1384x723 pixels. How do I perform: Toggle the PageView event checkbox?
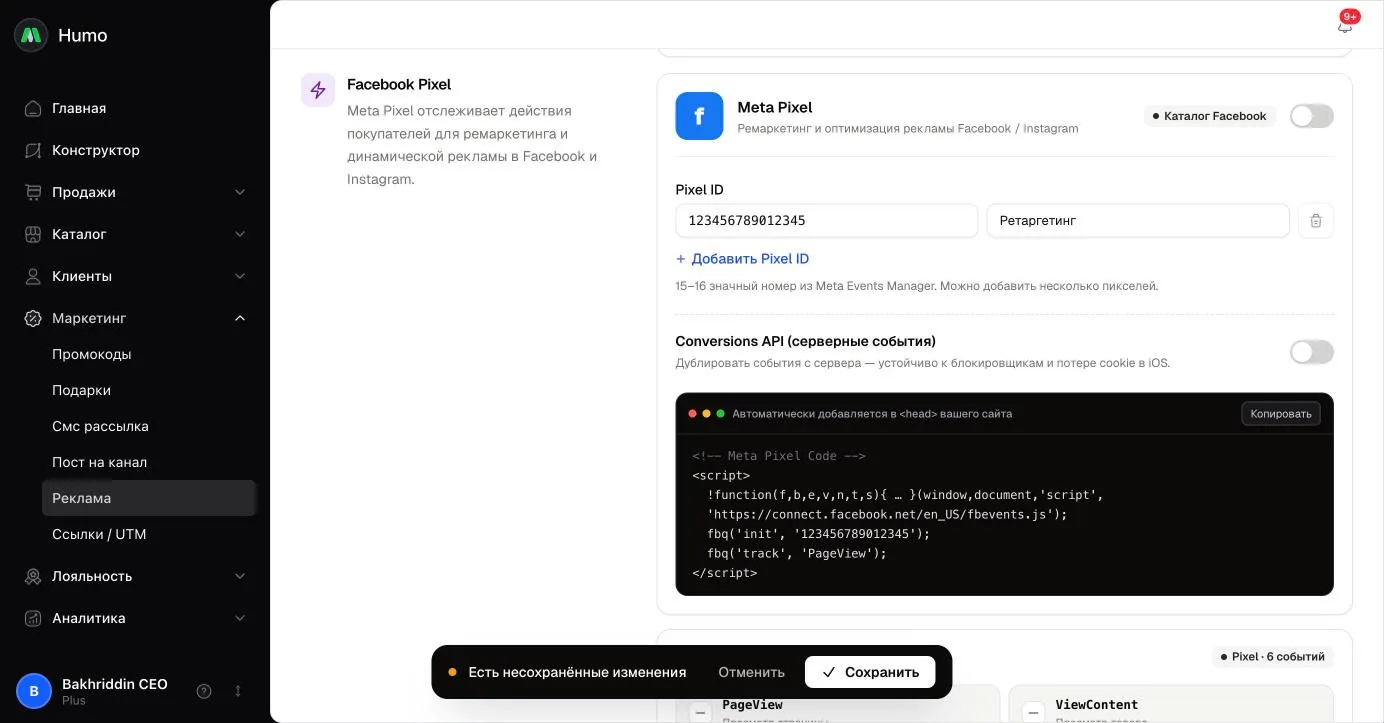701,713
